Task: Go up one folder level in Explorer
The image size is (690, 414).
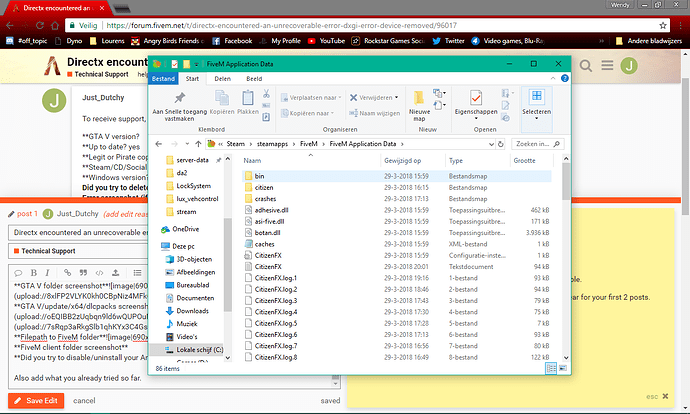Action: click(198, 144)
